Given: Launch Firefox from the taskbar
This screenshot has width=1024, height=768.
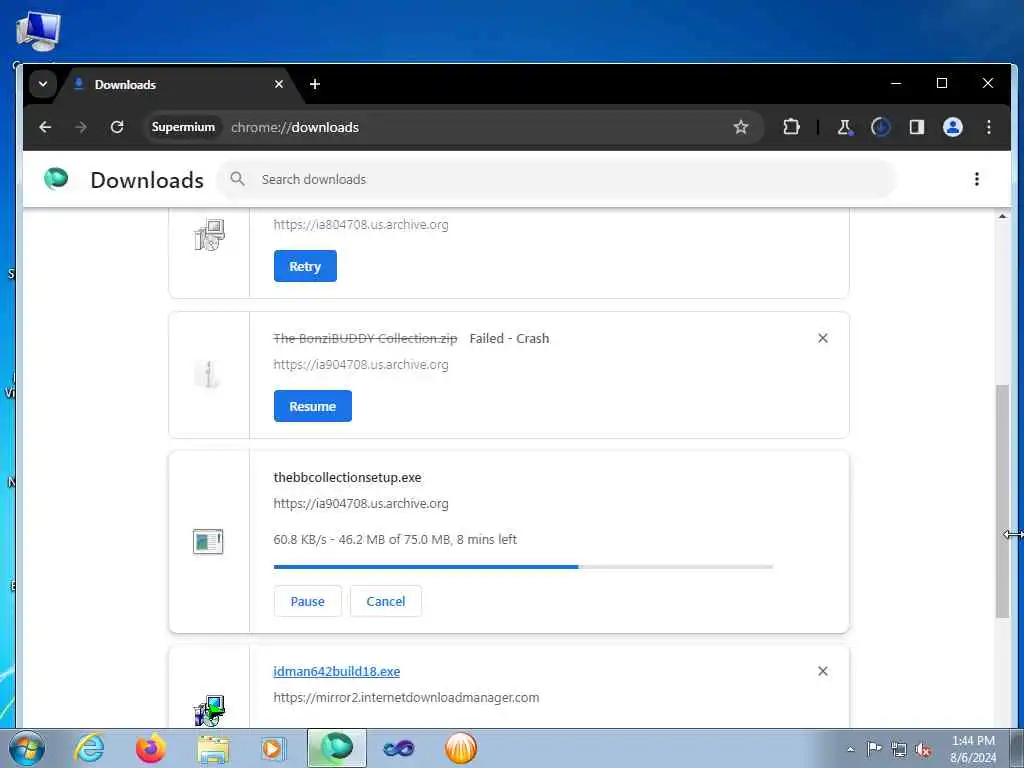Looking at the screenshot, I should coord(151,748).
